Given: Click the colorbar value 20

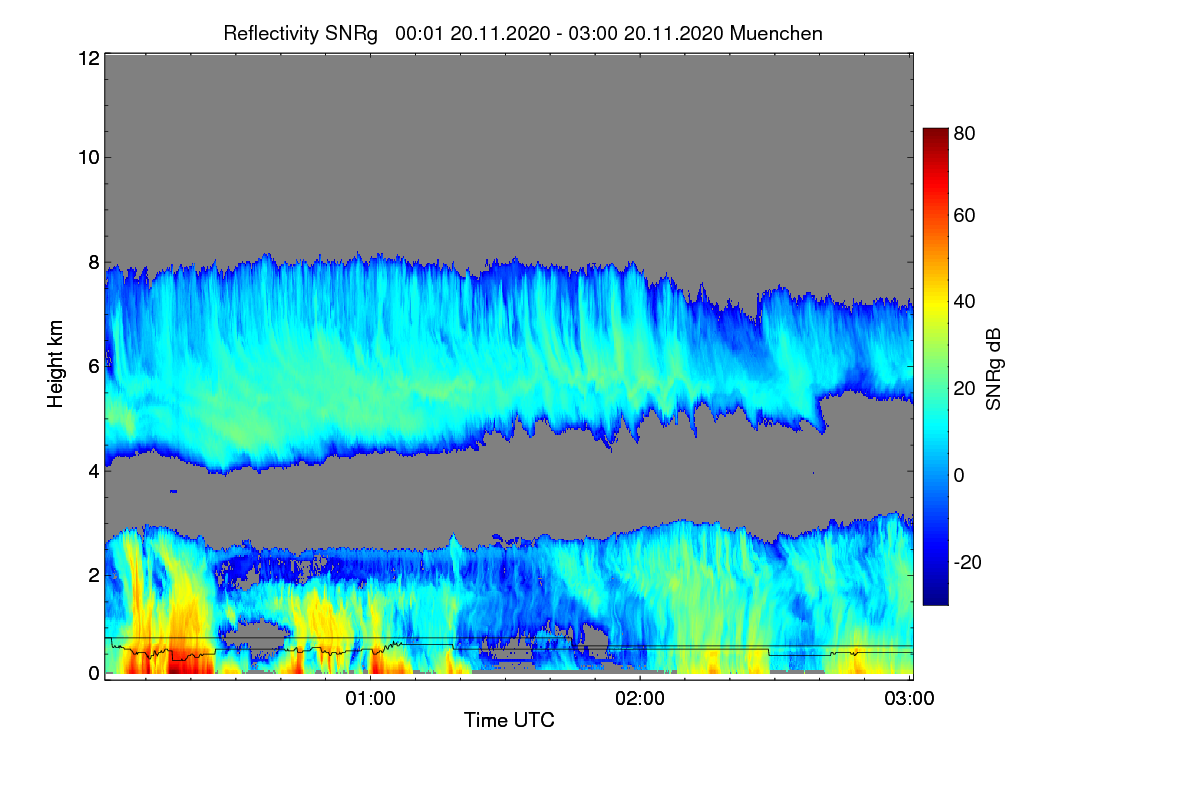Looking at the screenshot, I should tap(966, 388).
